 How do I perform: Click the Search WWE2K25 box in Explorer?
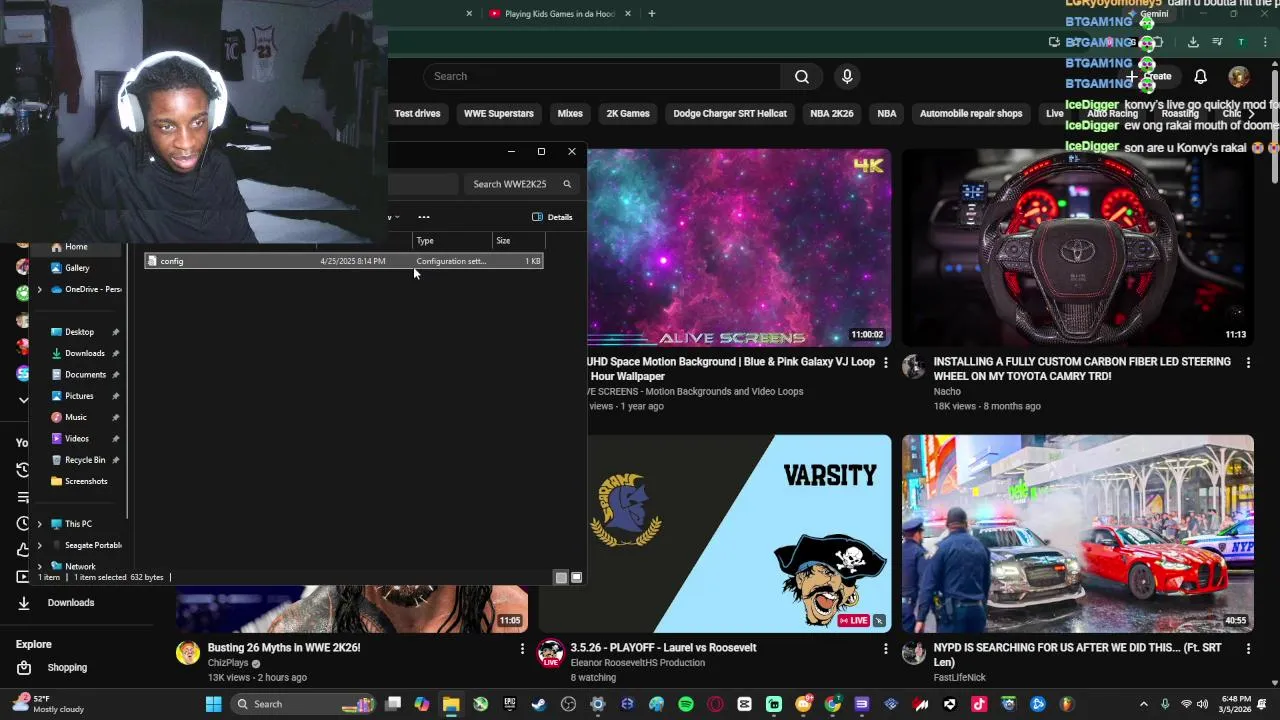520,184
